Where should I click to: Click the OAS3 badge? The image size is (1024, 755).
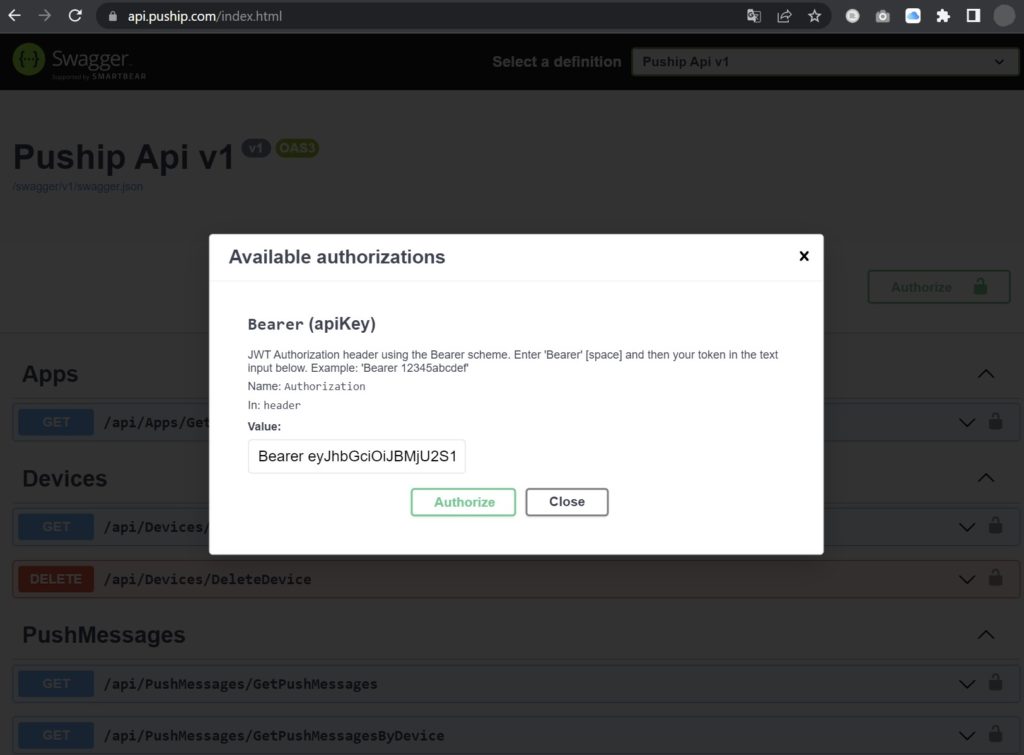click(297, 148)
